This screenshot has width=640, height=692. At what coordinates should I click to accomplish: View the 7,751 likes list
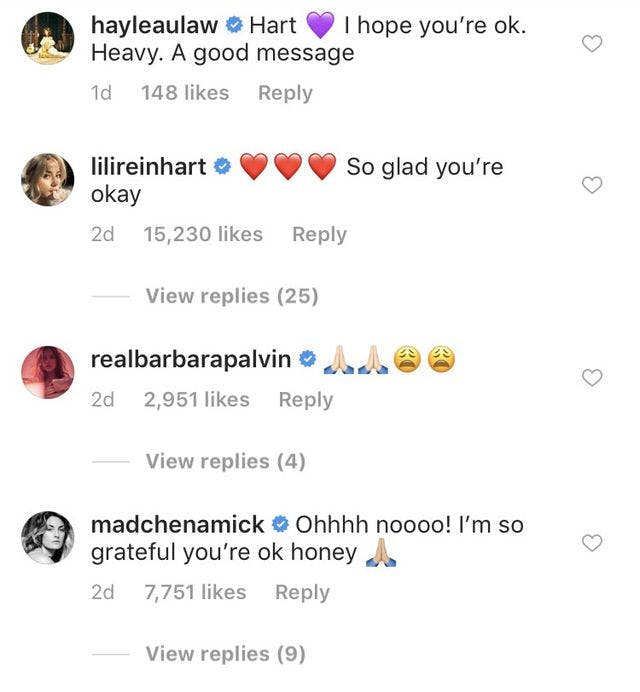click(195, 592)
